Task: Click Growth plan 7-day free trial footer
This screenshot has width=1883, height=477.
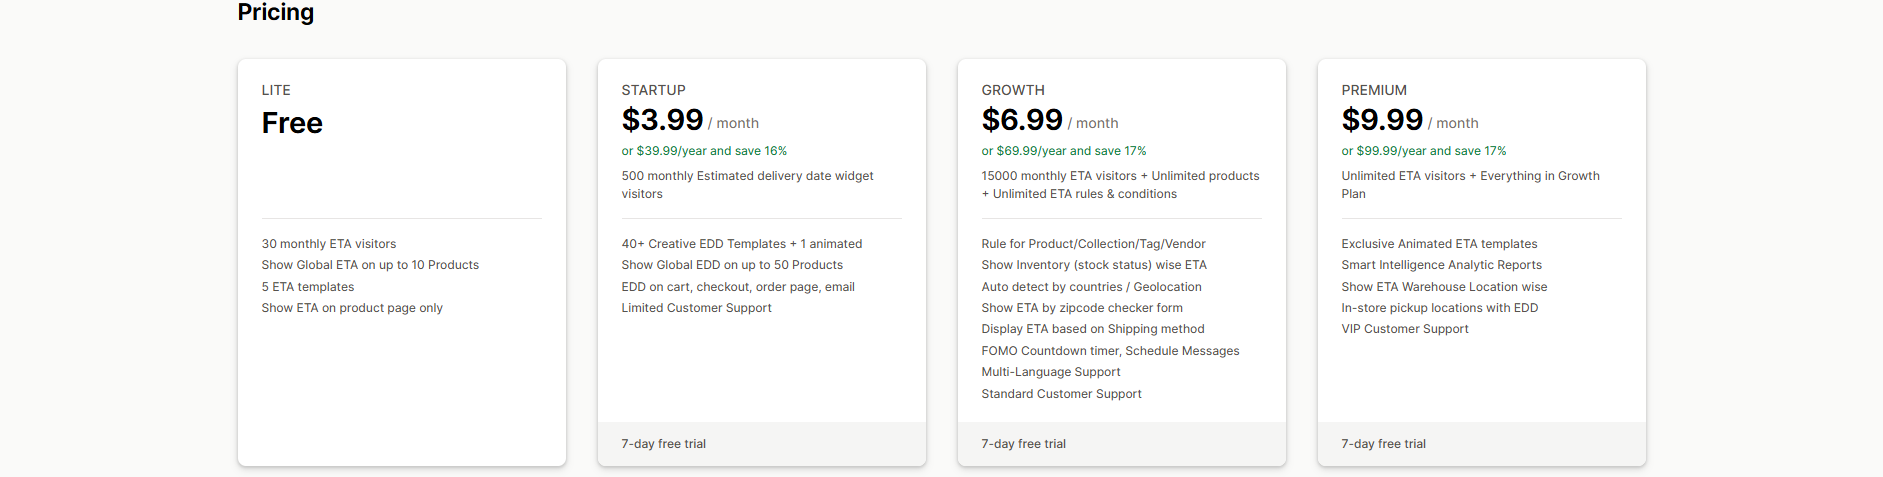Action: [x=1023, y=444]
